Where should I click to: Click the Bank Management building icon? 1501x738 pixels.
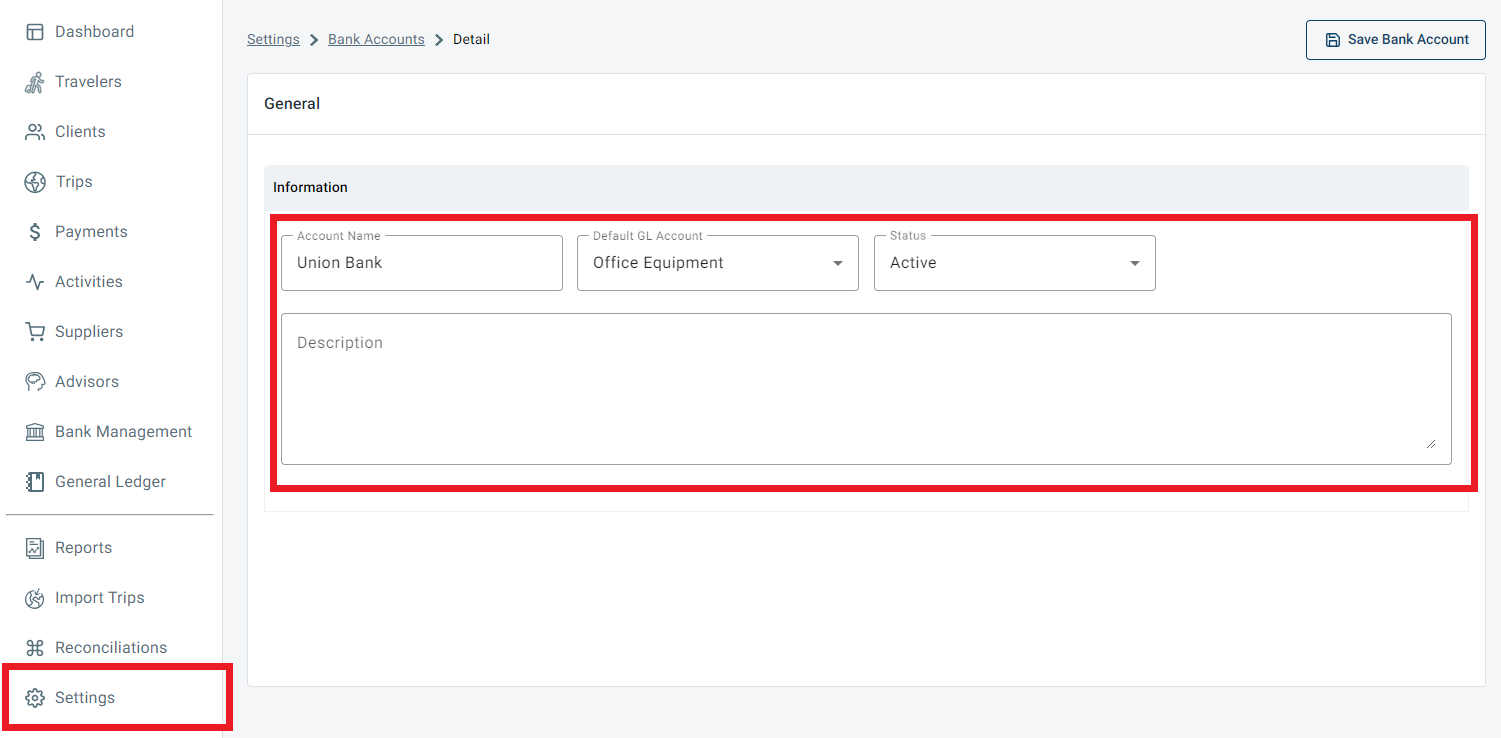click(x=35, y=432)
